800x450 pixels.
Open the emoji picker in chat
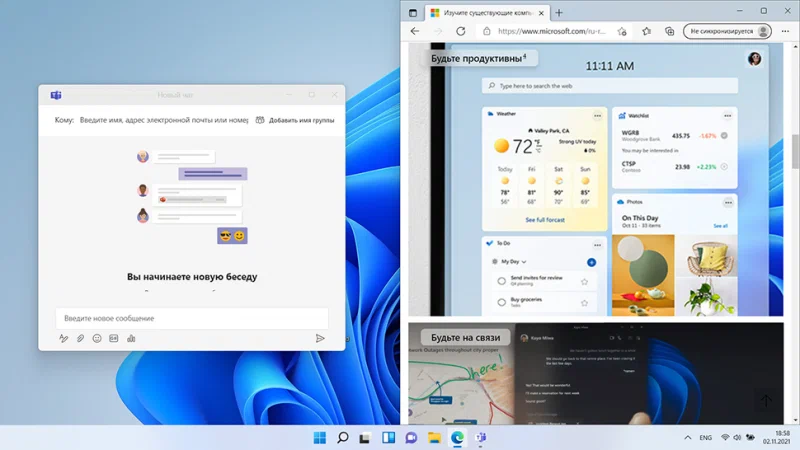coord(97,339)
